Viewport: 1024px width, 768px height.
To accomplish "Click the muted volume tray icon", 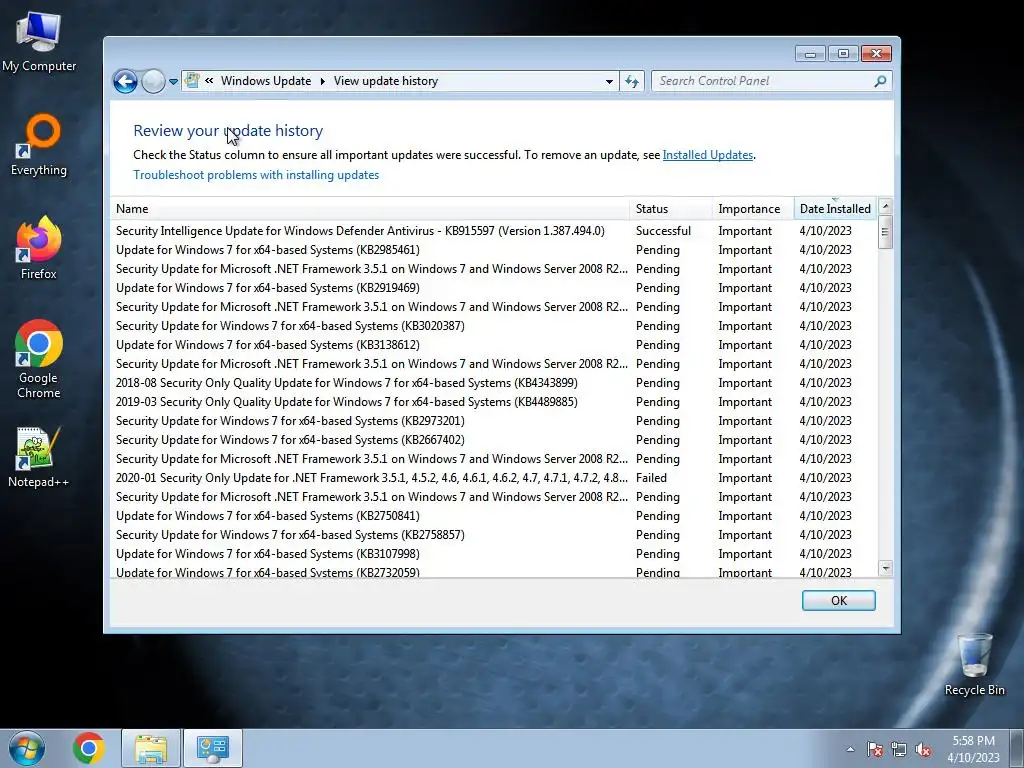I will click(x=923, y=749).
